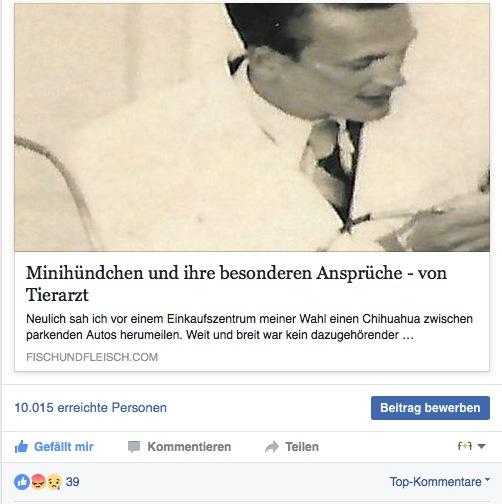
Task: Open the FISCHUNDFLEISCH.COM source link
Action: coord(92,357)
